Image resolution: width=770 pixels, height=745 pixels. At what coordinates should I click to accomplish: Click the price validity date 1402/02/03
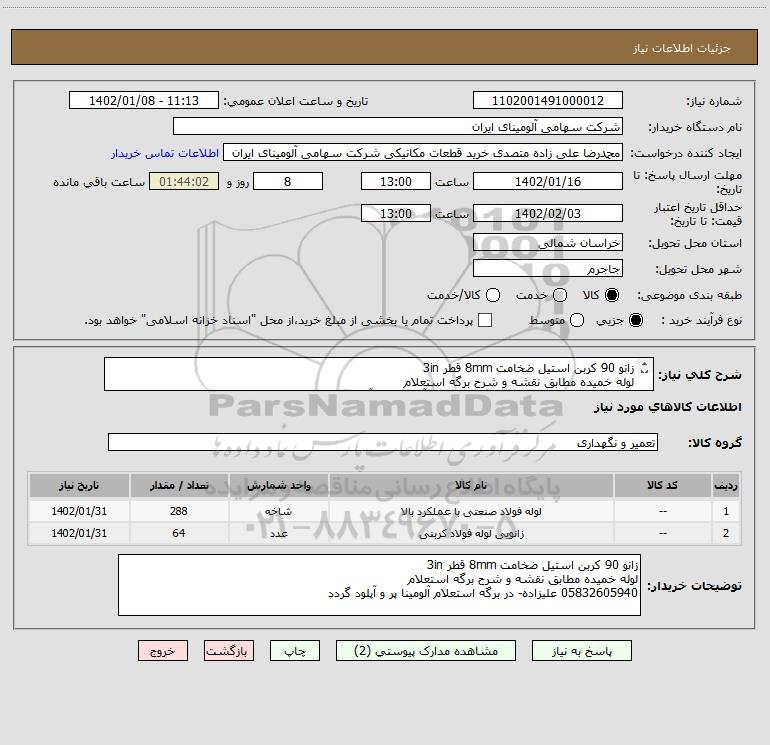(x=548, y=214)
